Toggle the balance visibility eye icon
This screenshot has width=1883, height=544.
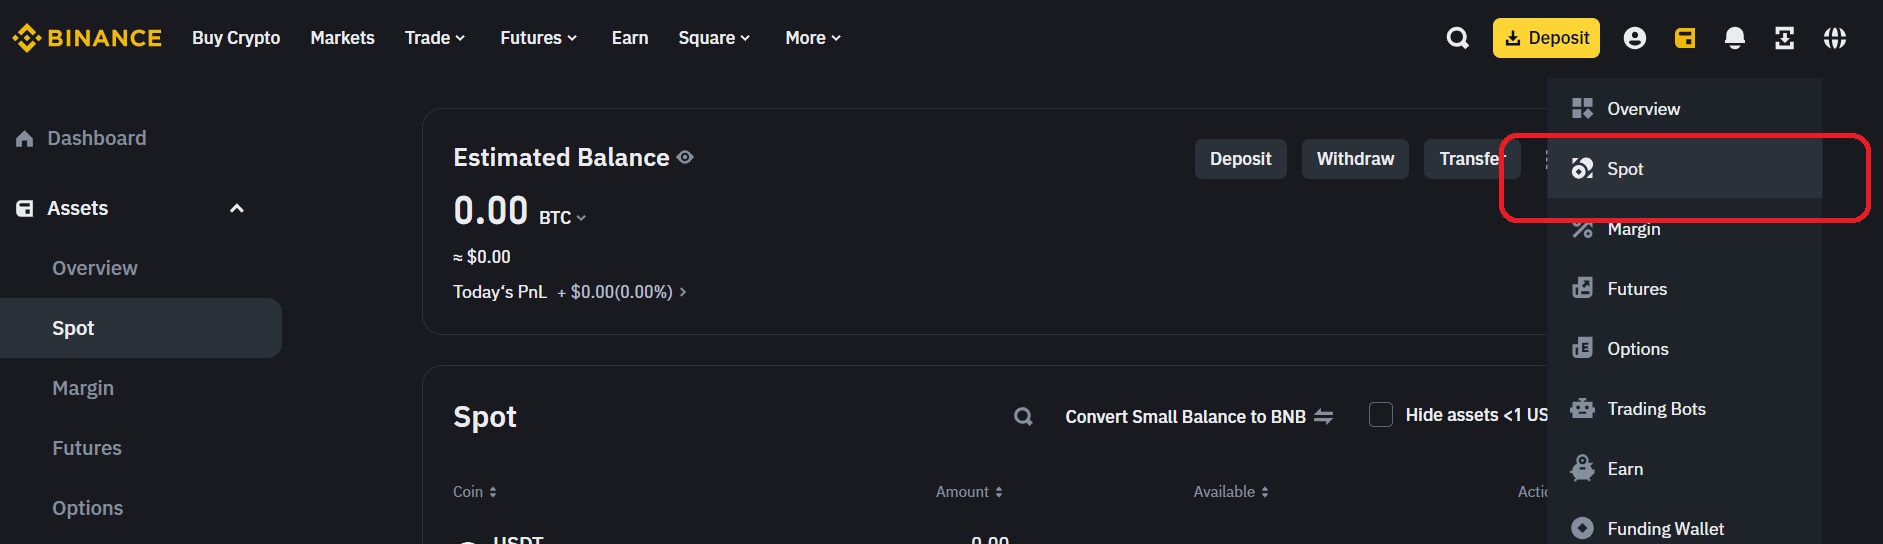[x=685, y=157]
